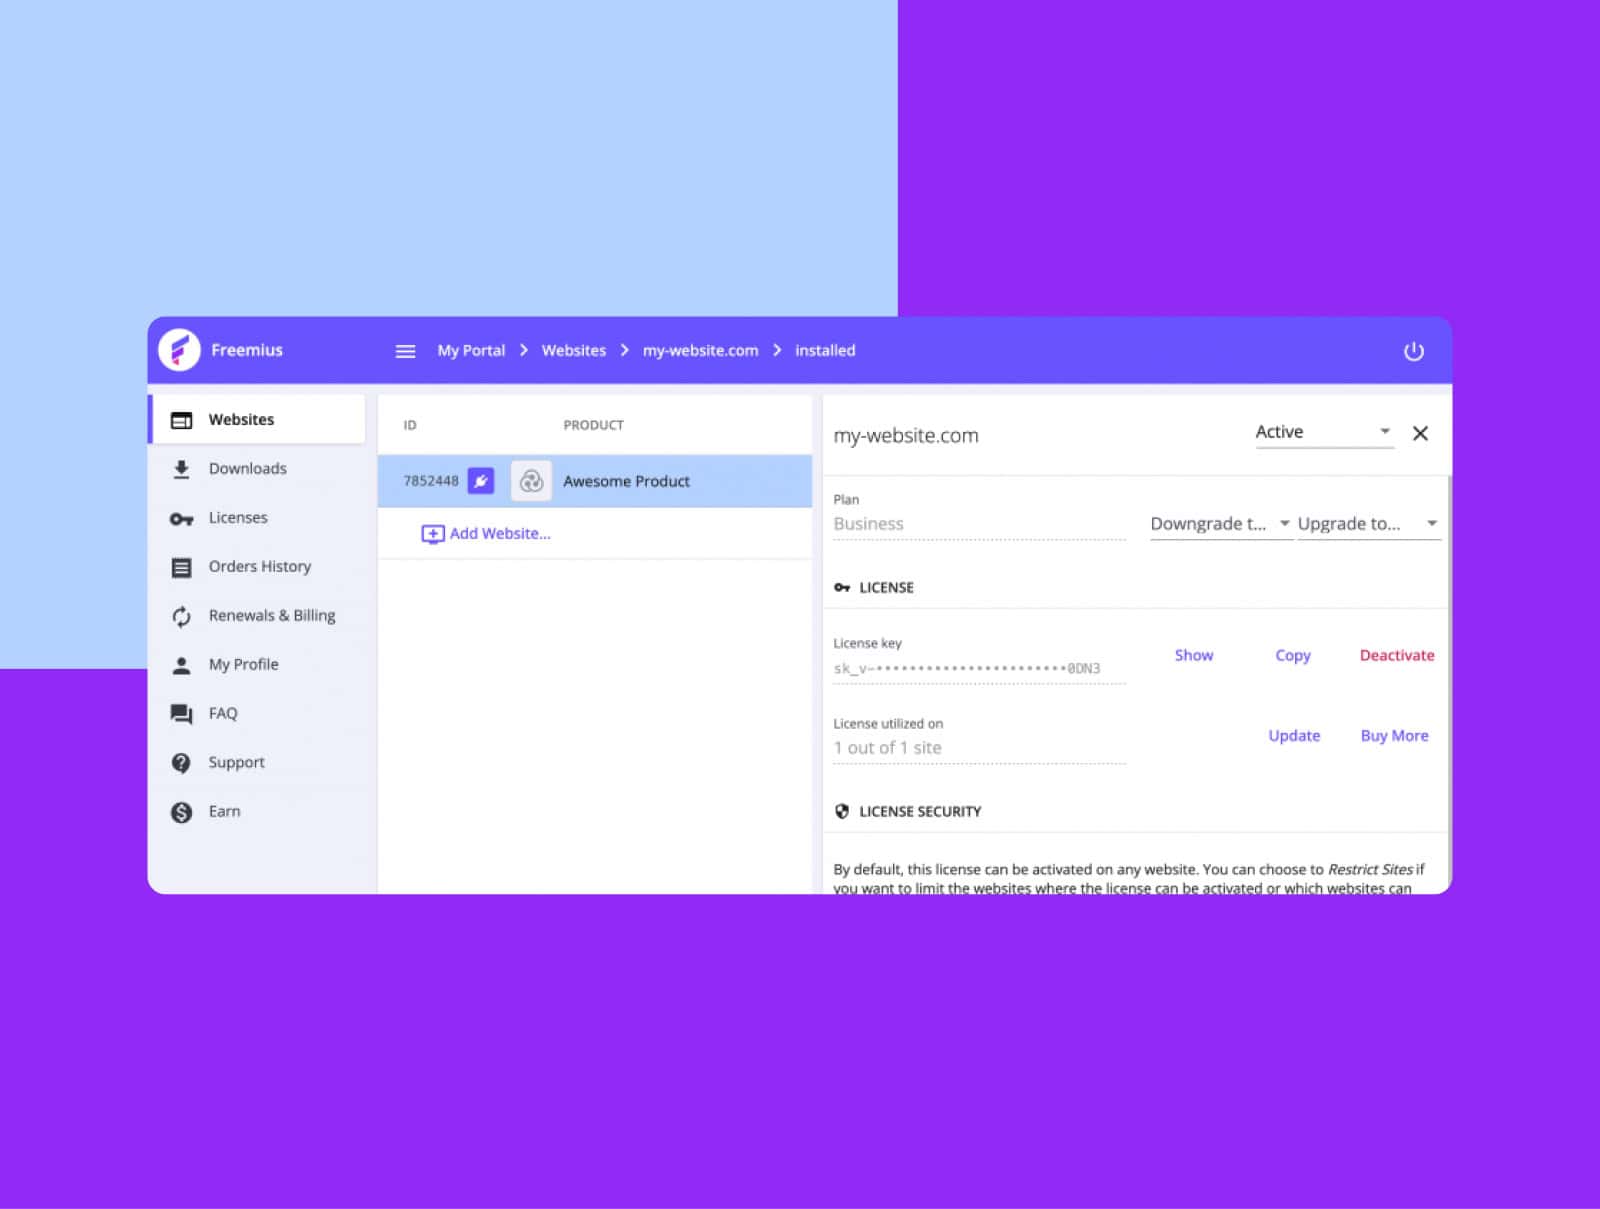Click the Add Website plus icon
Viewport: 1600px width, 1209px height.
pyautogui.click(x=432, y=534)
